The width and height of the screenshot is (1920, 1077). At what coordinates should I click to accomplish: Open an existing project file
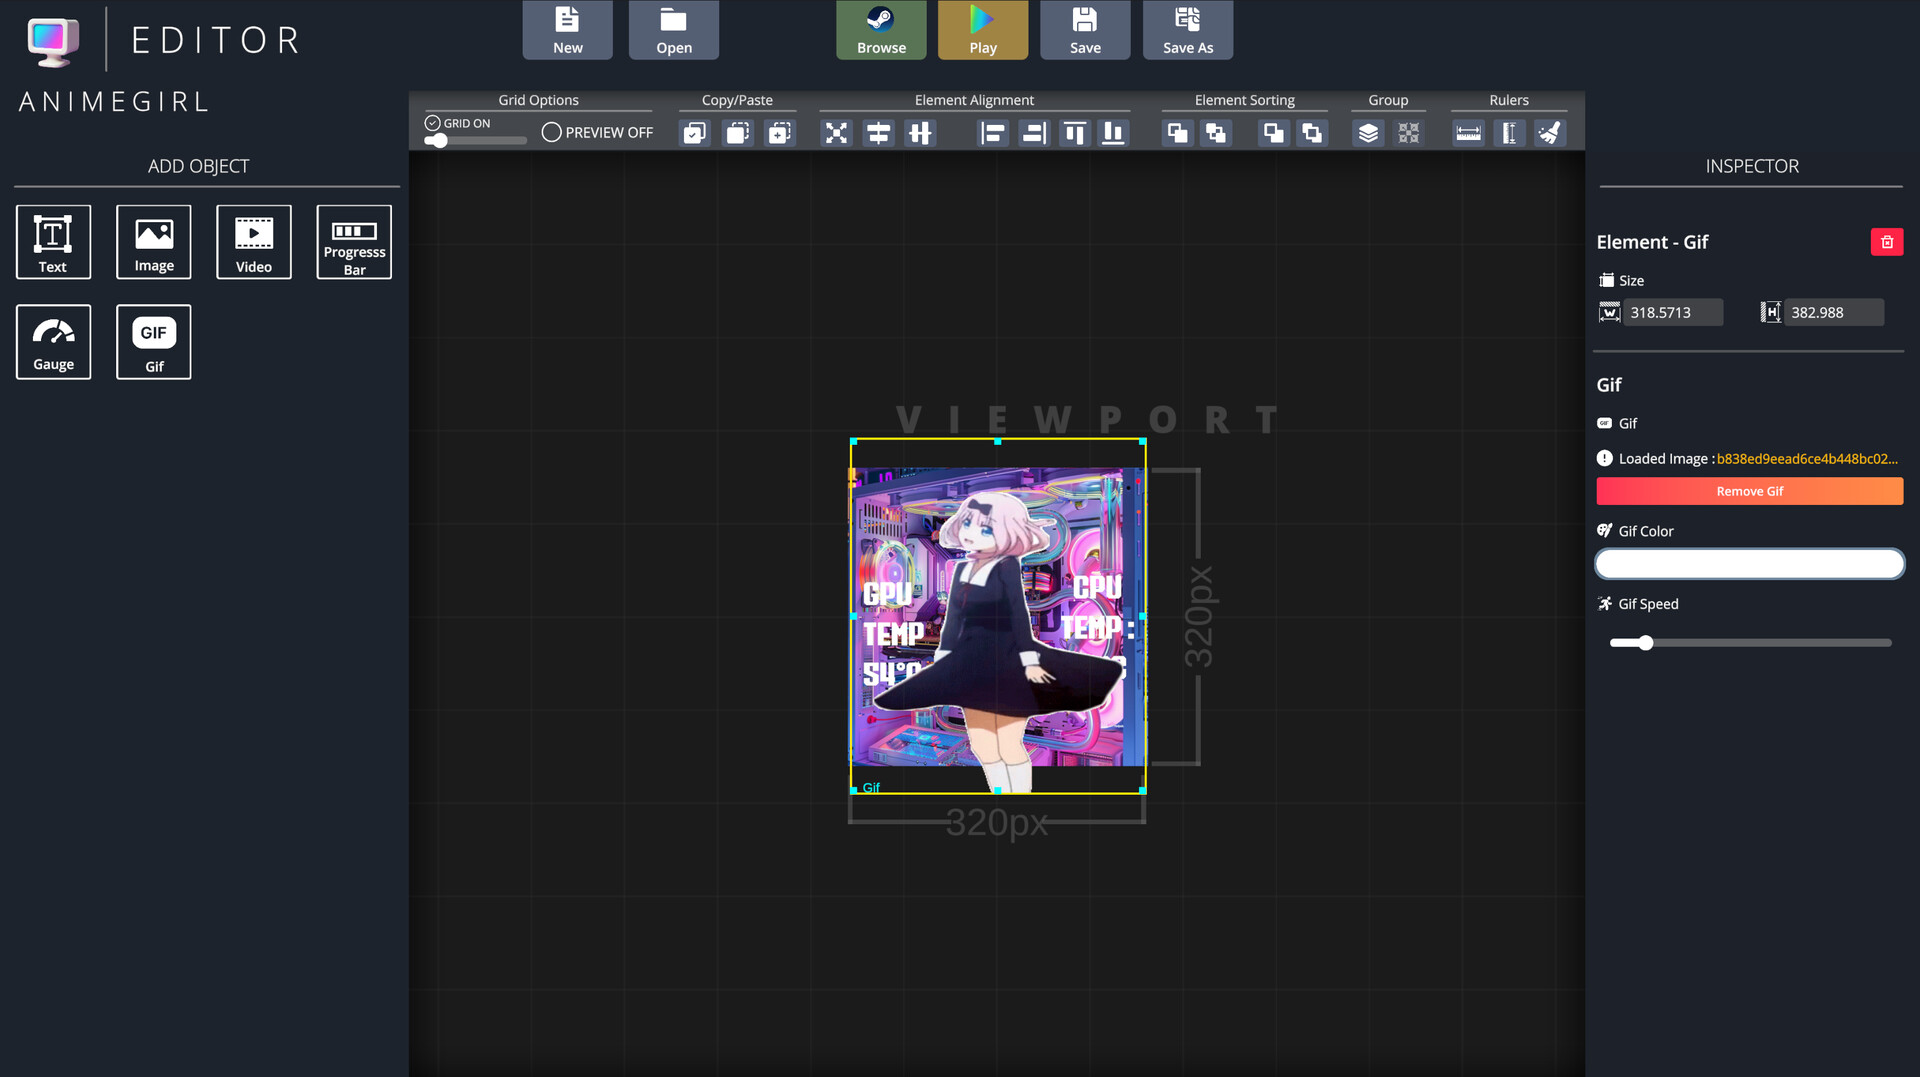tap(673, 30)
